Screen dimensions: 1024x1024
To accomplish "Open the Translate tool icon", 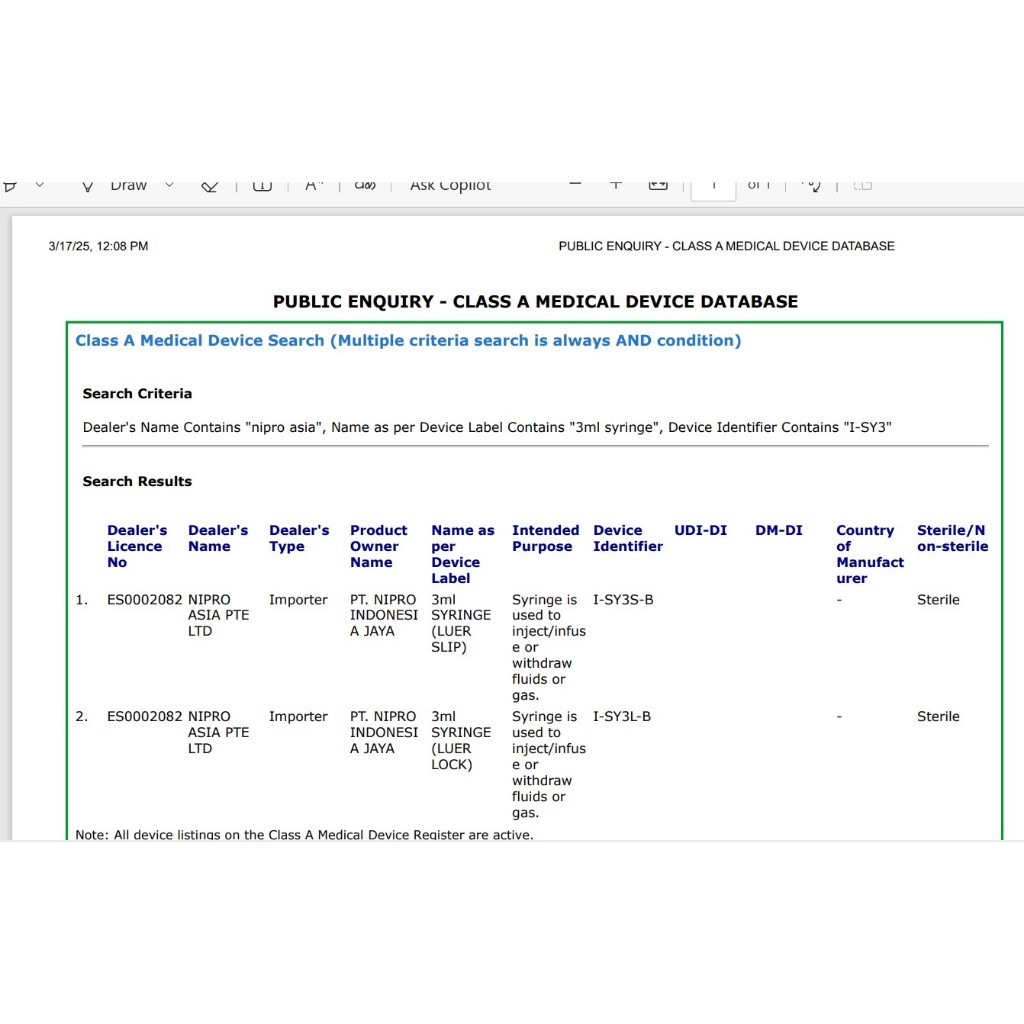I will coord(365,186).
